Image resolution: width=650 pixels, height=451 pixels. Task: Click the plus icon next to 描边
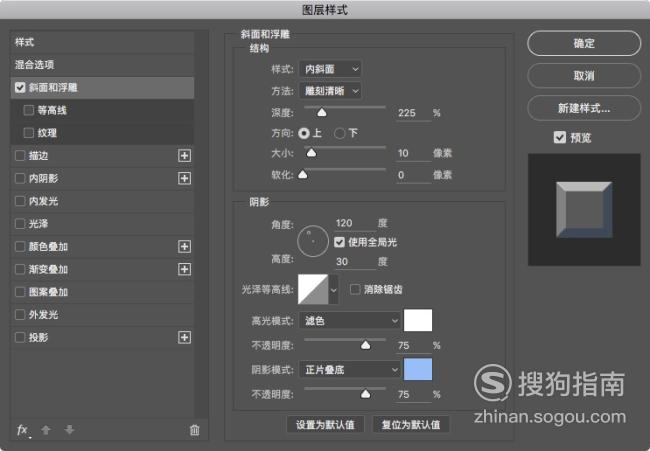tap(184, 156)
